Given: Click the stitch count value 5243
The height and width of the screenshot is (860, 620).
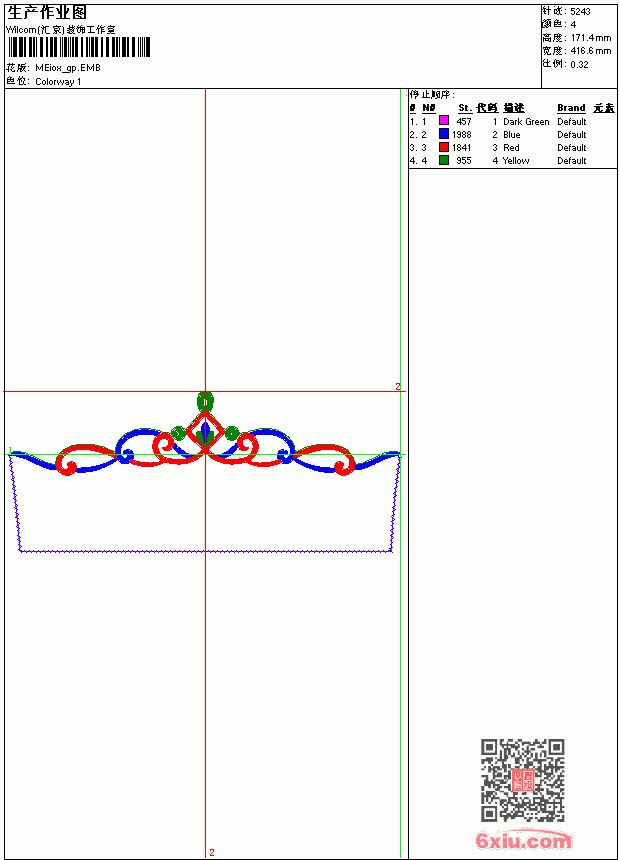Looking at the screenshot, I should (580, 12).
